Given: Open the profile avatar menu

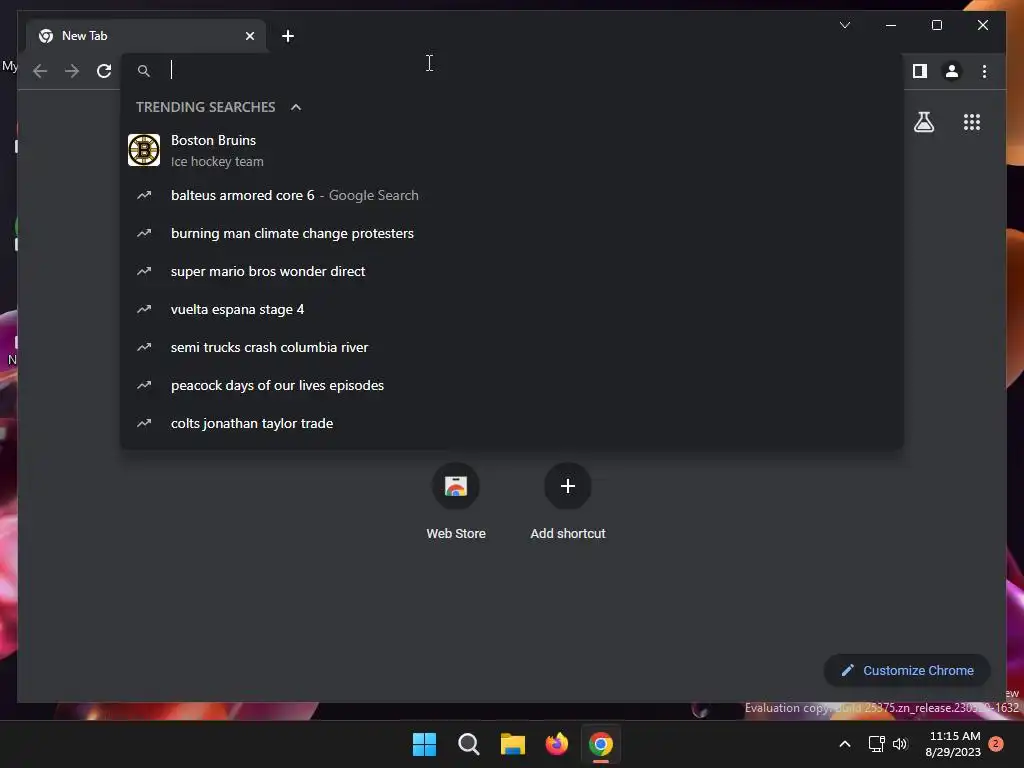Looking at the screenshot, I should pyautogui.click(x=952, y=71).
